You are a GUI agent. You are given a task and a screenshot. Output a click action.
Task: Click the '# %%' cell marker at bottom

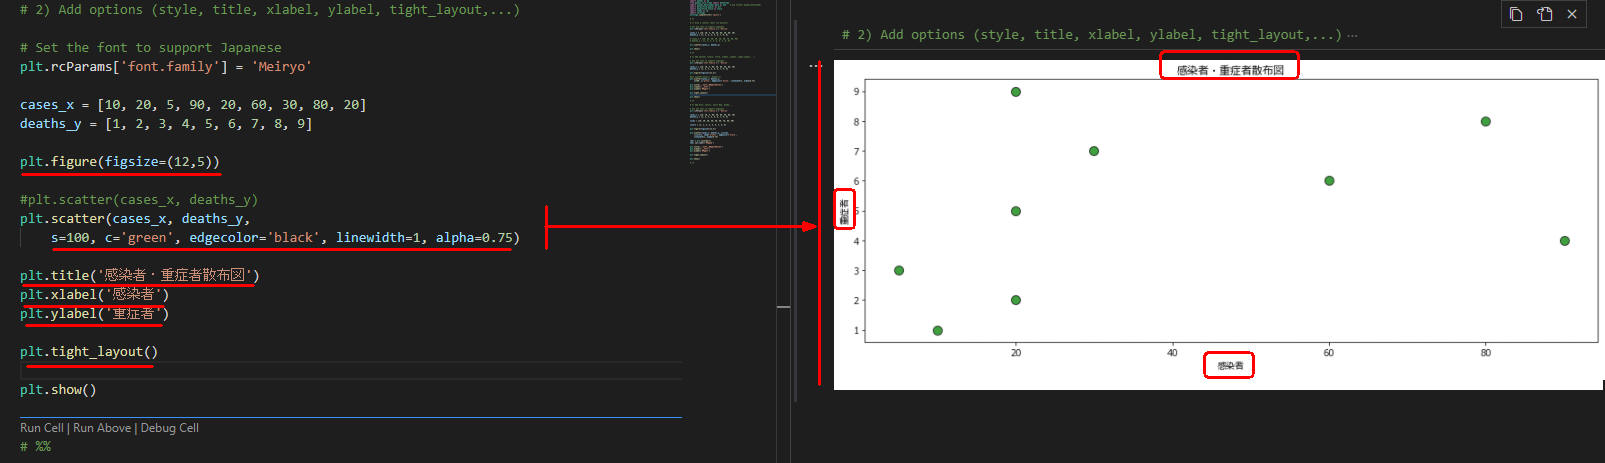click(35, 447)
